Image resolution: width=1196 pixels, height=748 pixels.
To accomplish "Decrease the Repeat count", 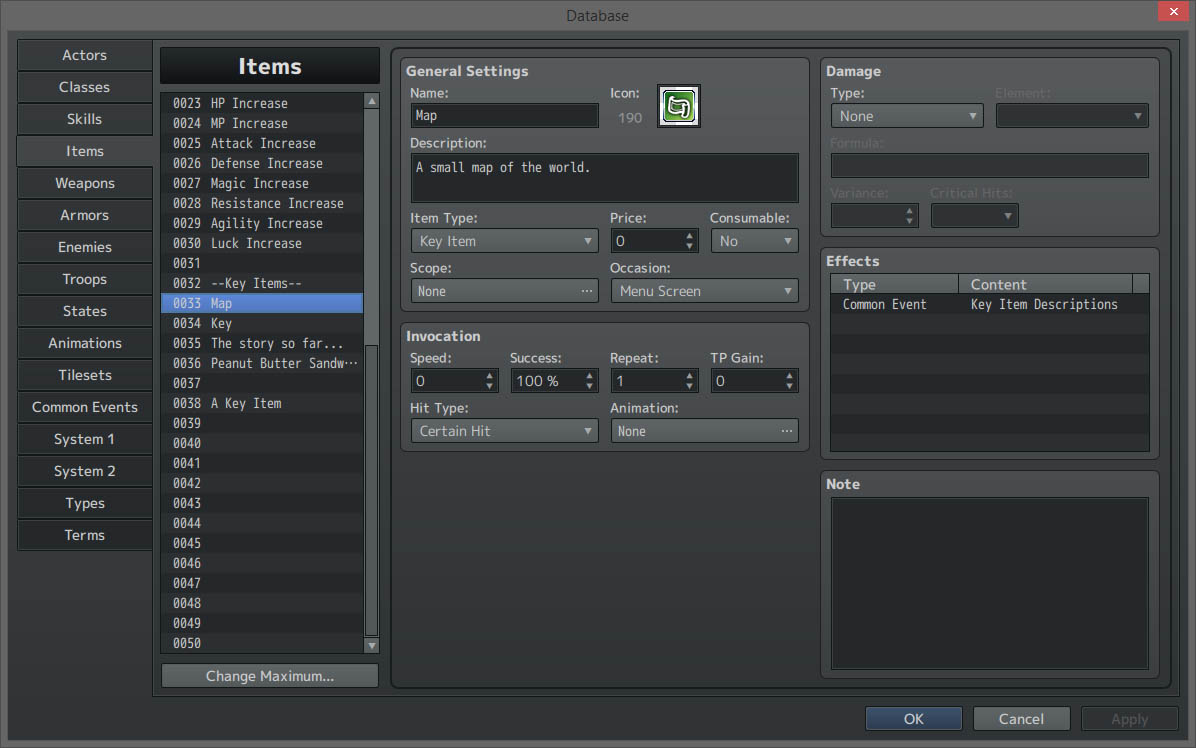I will 690,387.
